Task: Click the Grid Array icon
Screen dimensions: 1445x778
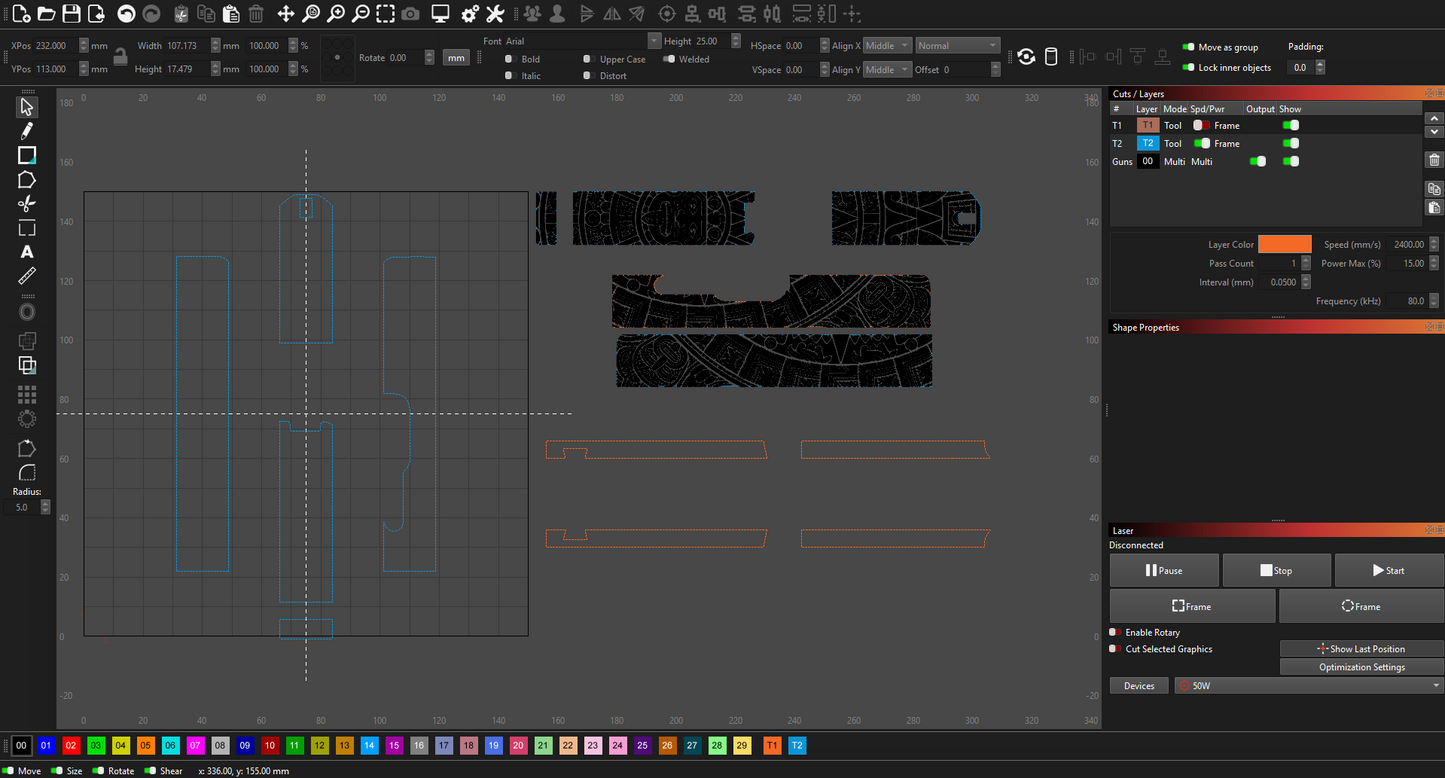Action: 27,395
